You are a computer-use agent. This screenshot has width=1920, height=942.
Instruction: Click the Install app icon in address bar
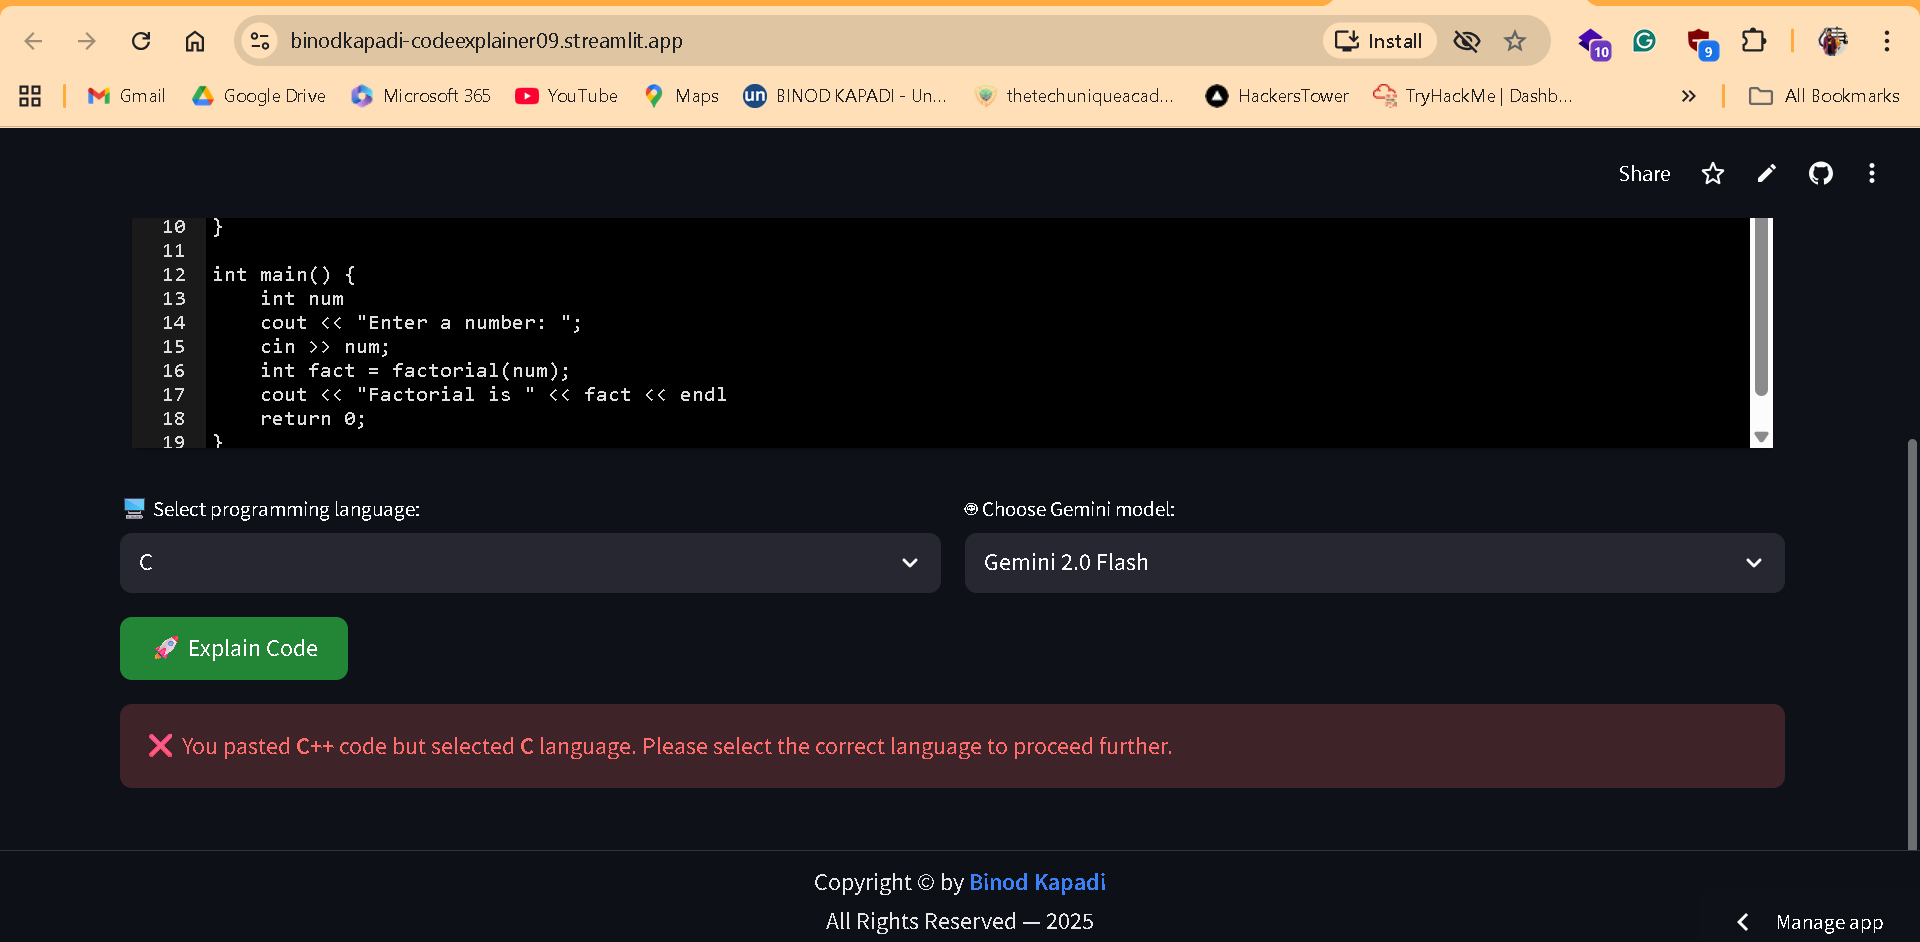pos(1379,41)
